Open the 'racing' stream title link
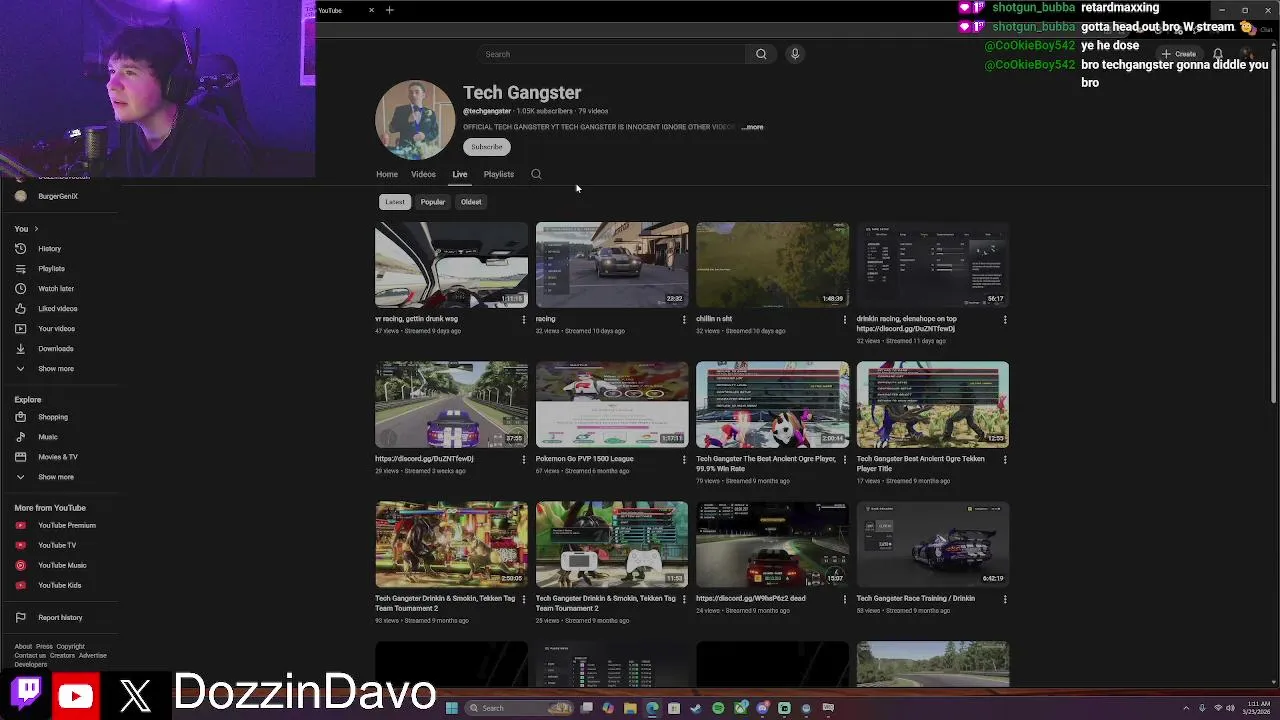 [x=545, y=319]
